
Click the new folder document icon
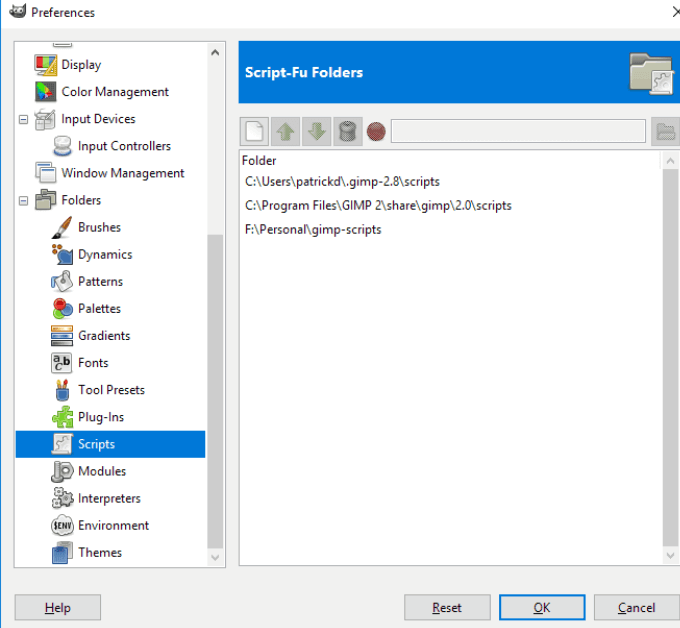point(254,131)
